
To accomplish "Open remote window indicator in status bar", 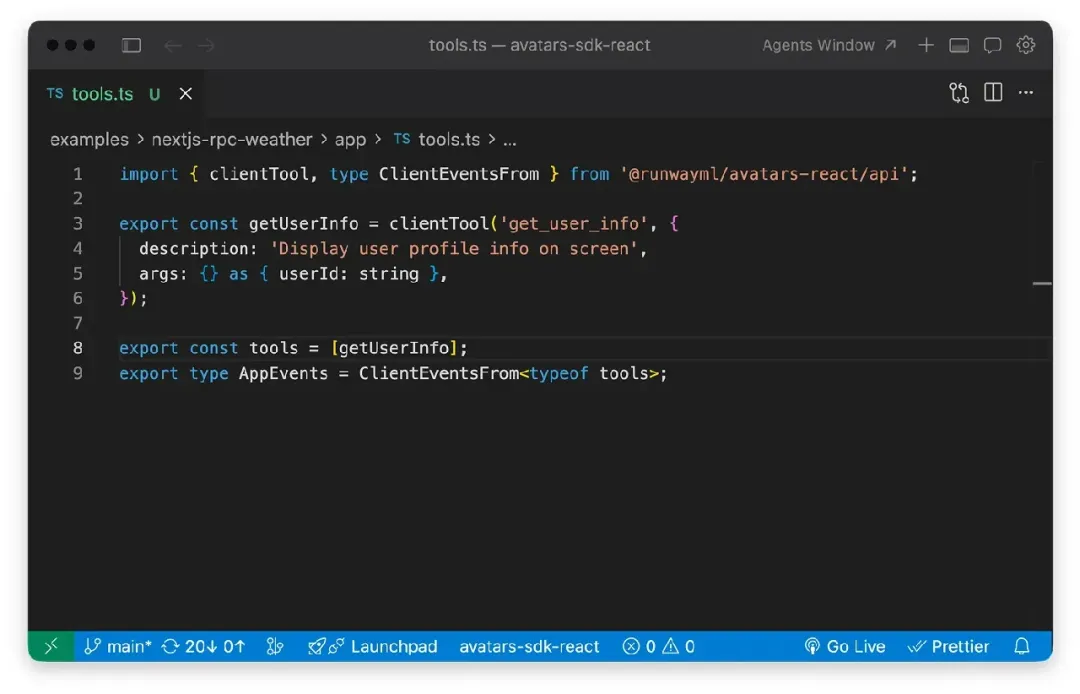I will (51, 646).
